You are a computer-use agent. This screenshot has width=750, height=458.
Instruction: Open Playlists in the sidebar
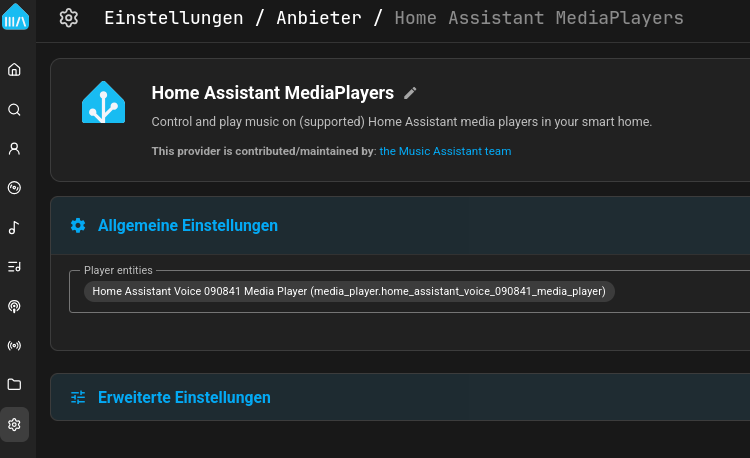click(x=14, y=267)
